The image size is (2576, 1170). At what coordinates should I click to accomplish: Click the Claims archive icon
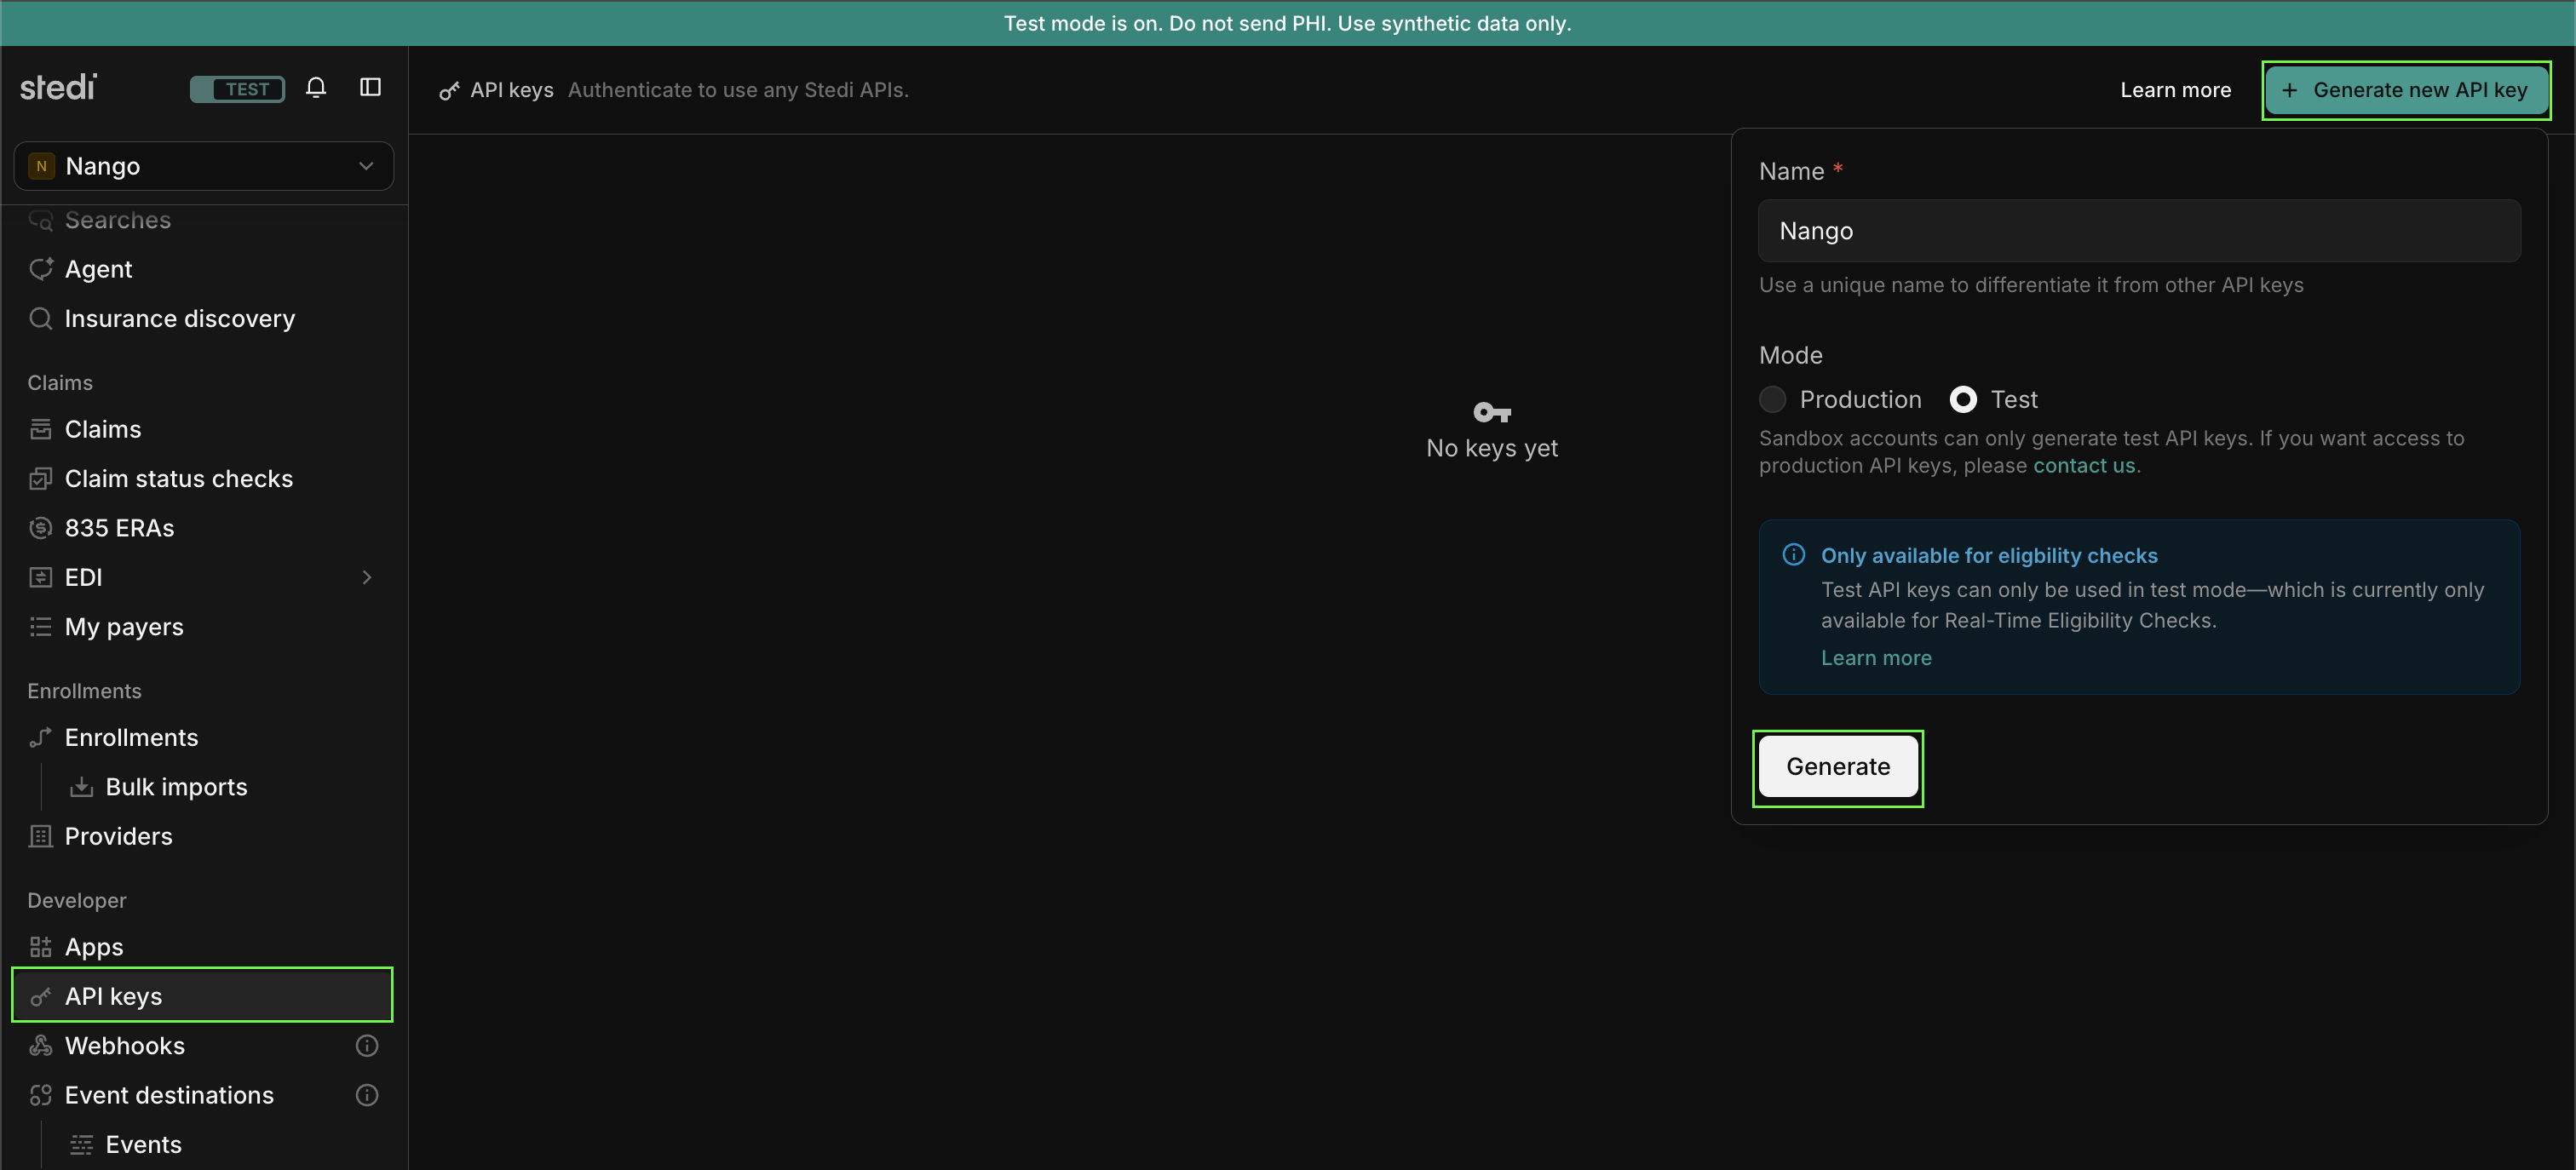click(x=41, y=429)
